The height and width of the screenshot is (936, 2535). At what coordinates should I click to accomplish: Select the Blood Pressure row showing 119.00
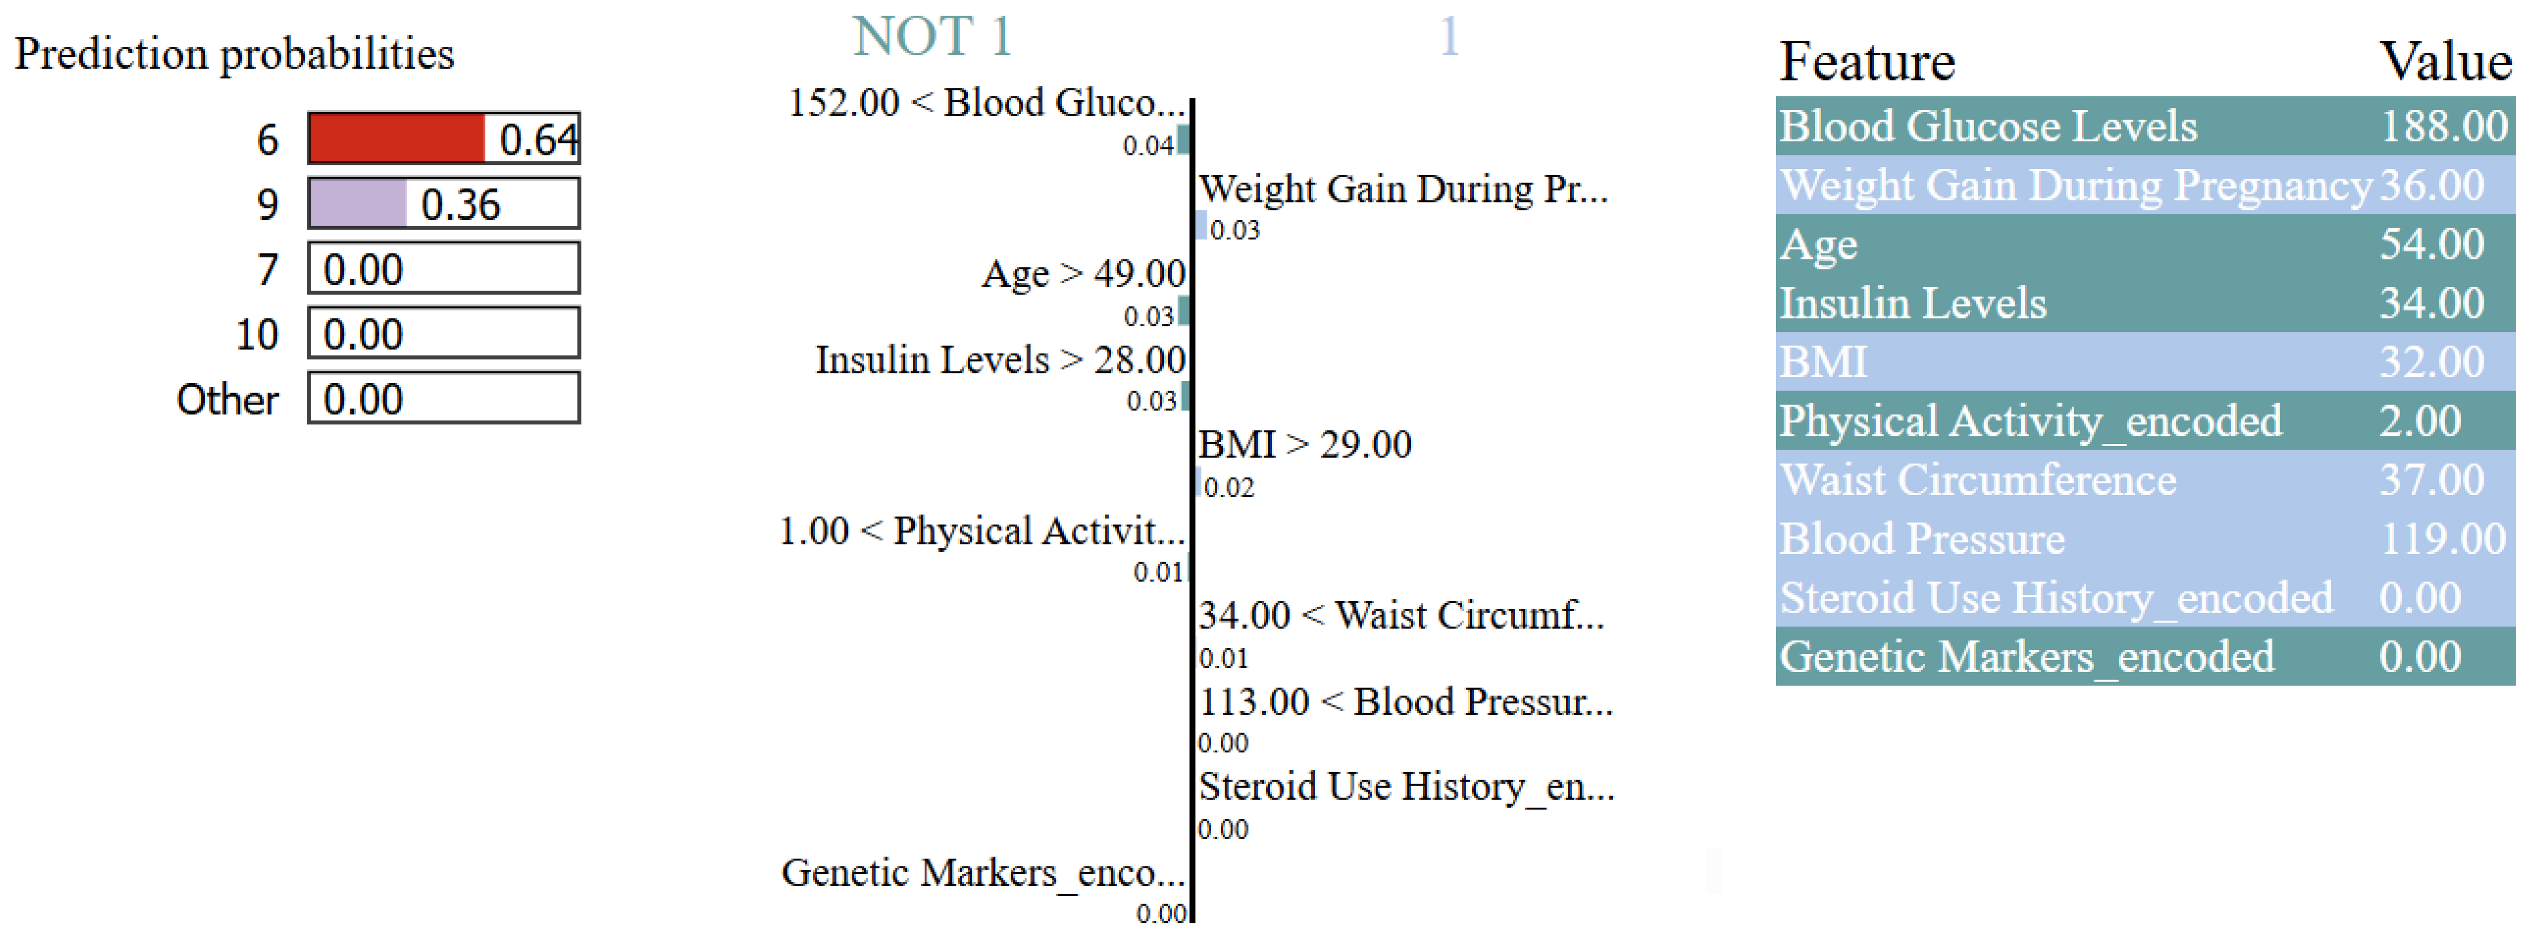click(2143, 539)
